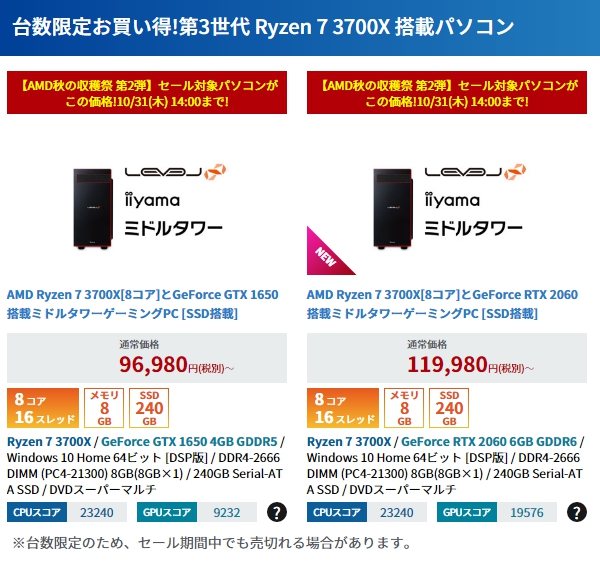Click the GTX 1650 help question mark icon
This screenshot has height=565, width=600.
point(277,512)
